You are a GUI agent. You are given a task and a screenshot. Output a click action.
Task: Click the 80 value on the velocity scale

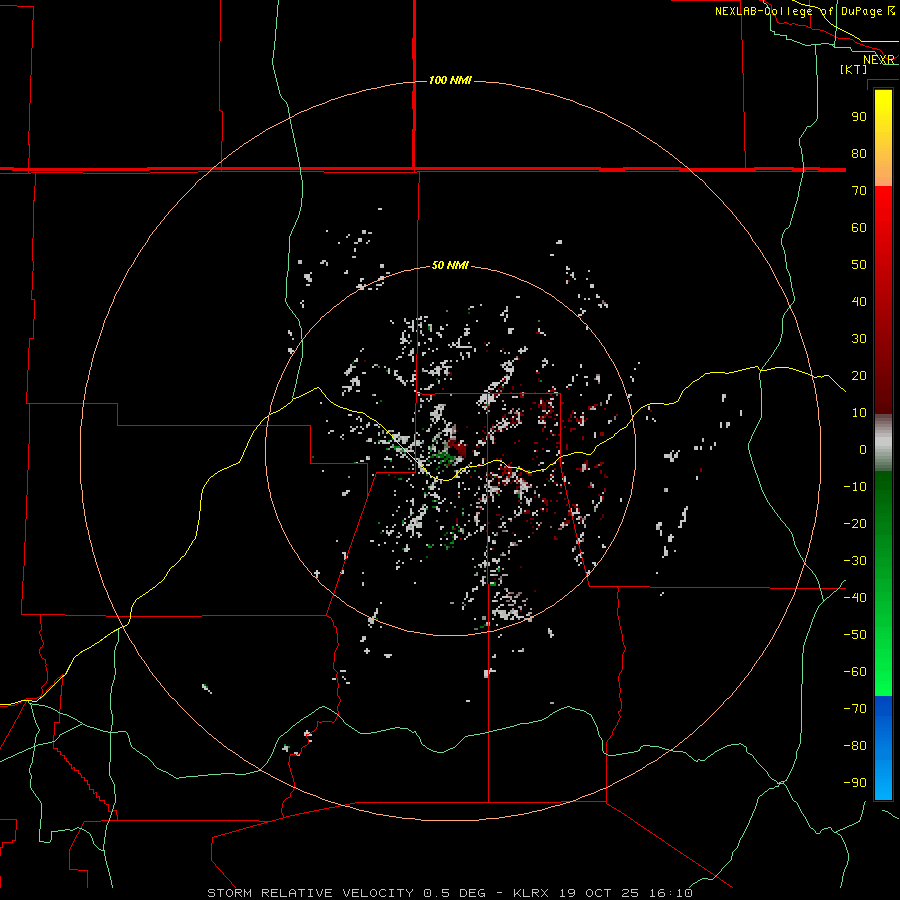859,153
